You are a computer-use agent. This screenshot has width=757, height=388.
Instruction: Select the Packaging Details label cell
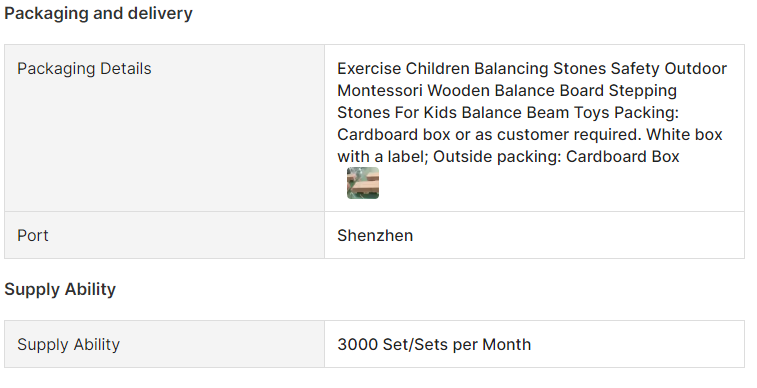pos(165,128)
